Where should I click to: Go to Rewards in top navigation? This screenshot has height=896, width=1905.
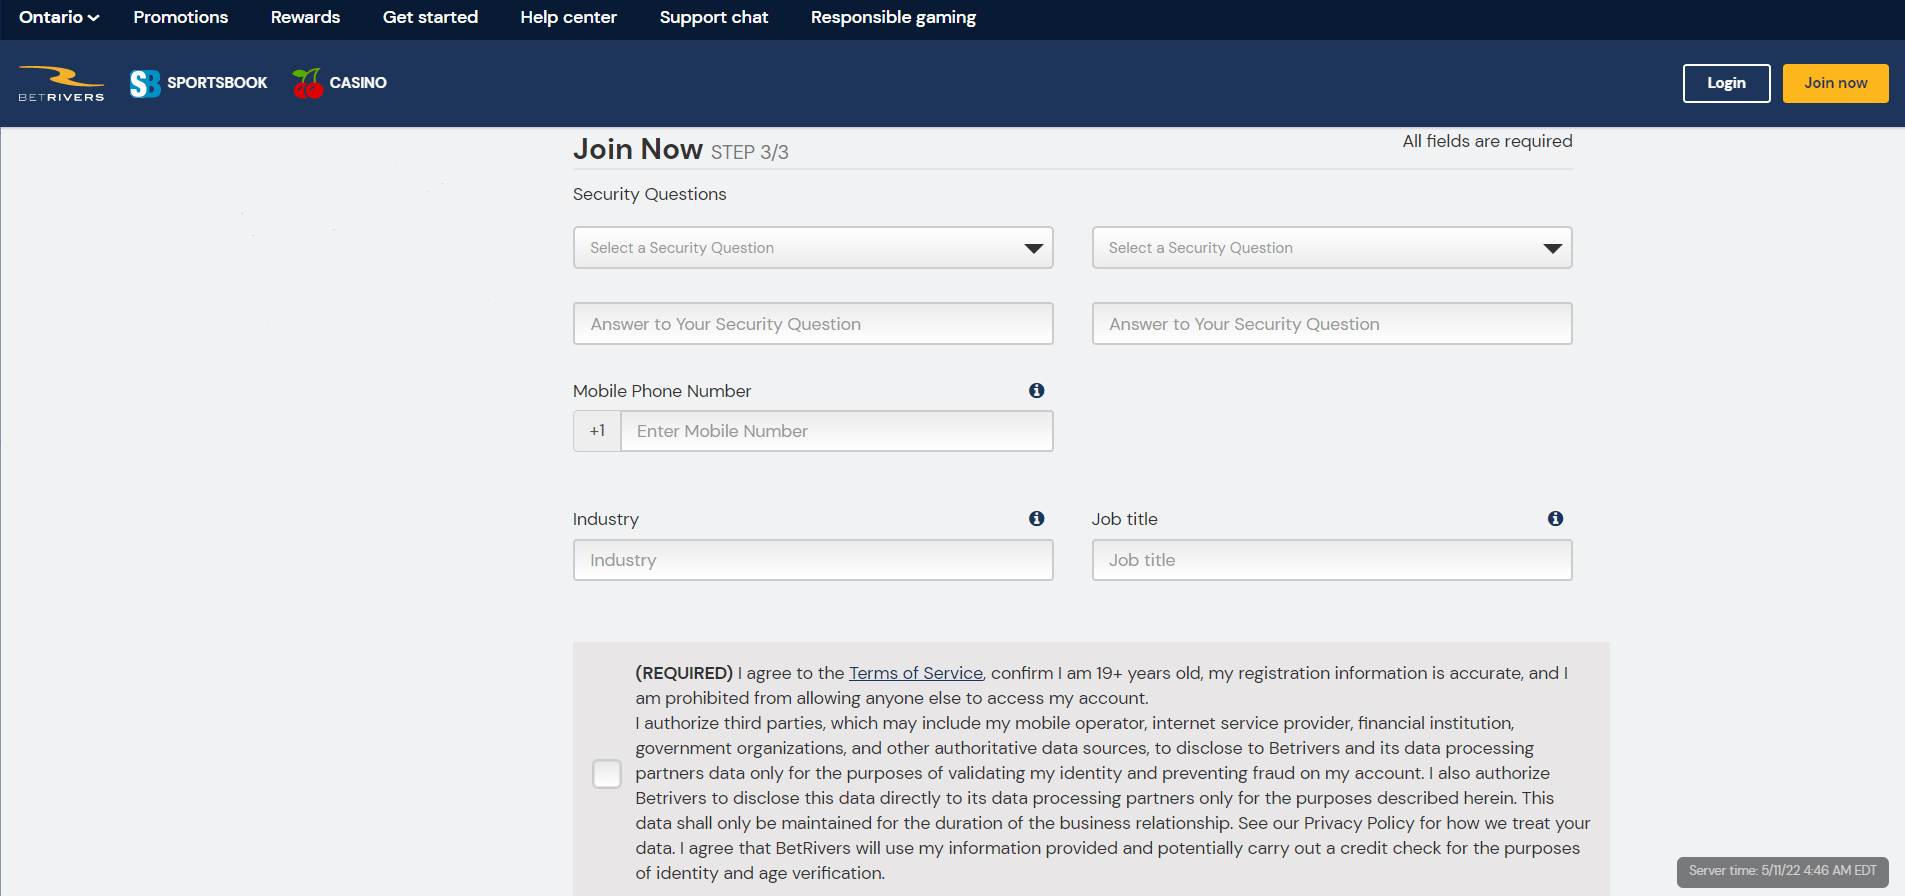point(305,17)
